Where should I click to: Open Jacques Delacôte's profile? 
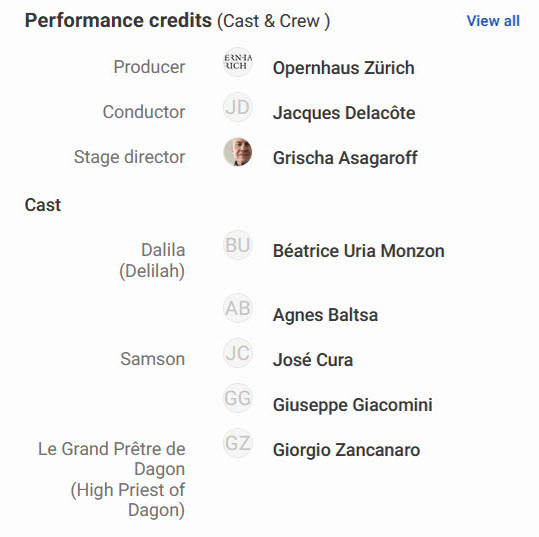344,113
